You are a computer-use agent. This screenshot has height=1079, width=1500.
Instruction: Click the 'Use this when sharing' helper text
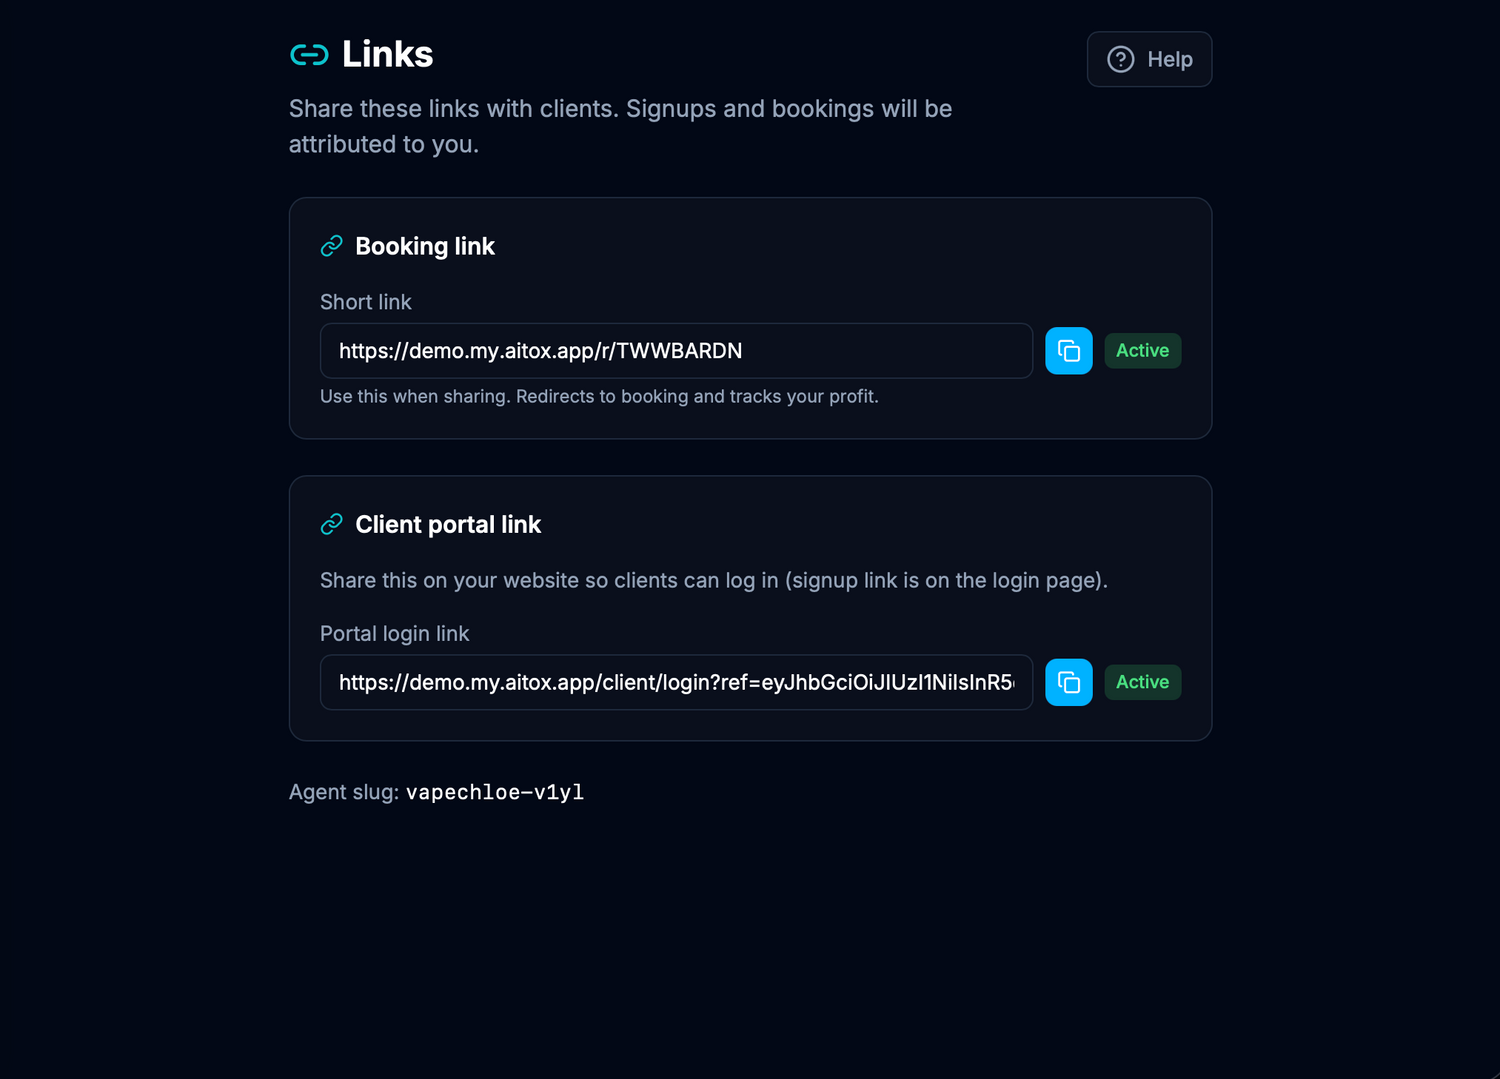(x=599, y=397)
